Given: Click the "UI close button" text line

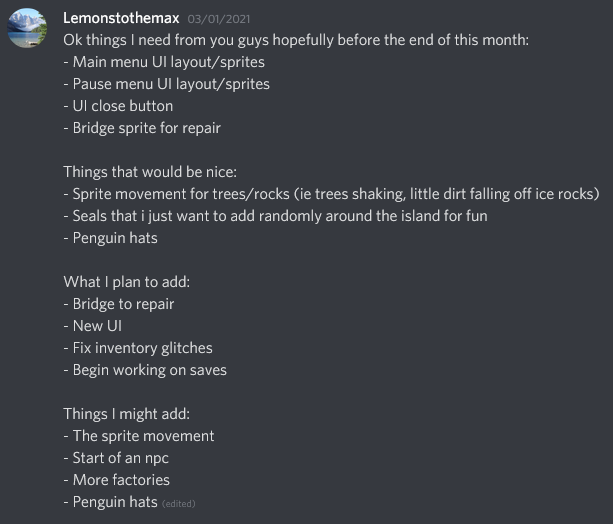Looking at the screenshot, I should (118, 106).
